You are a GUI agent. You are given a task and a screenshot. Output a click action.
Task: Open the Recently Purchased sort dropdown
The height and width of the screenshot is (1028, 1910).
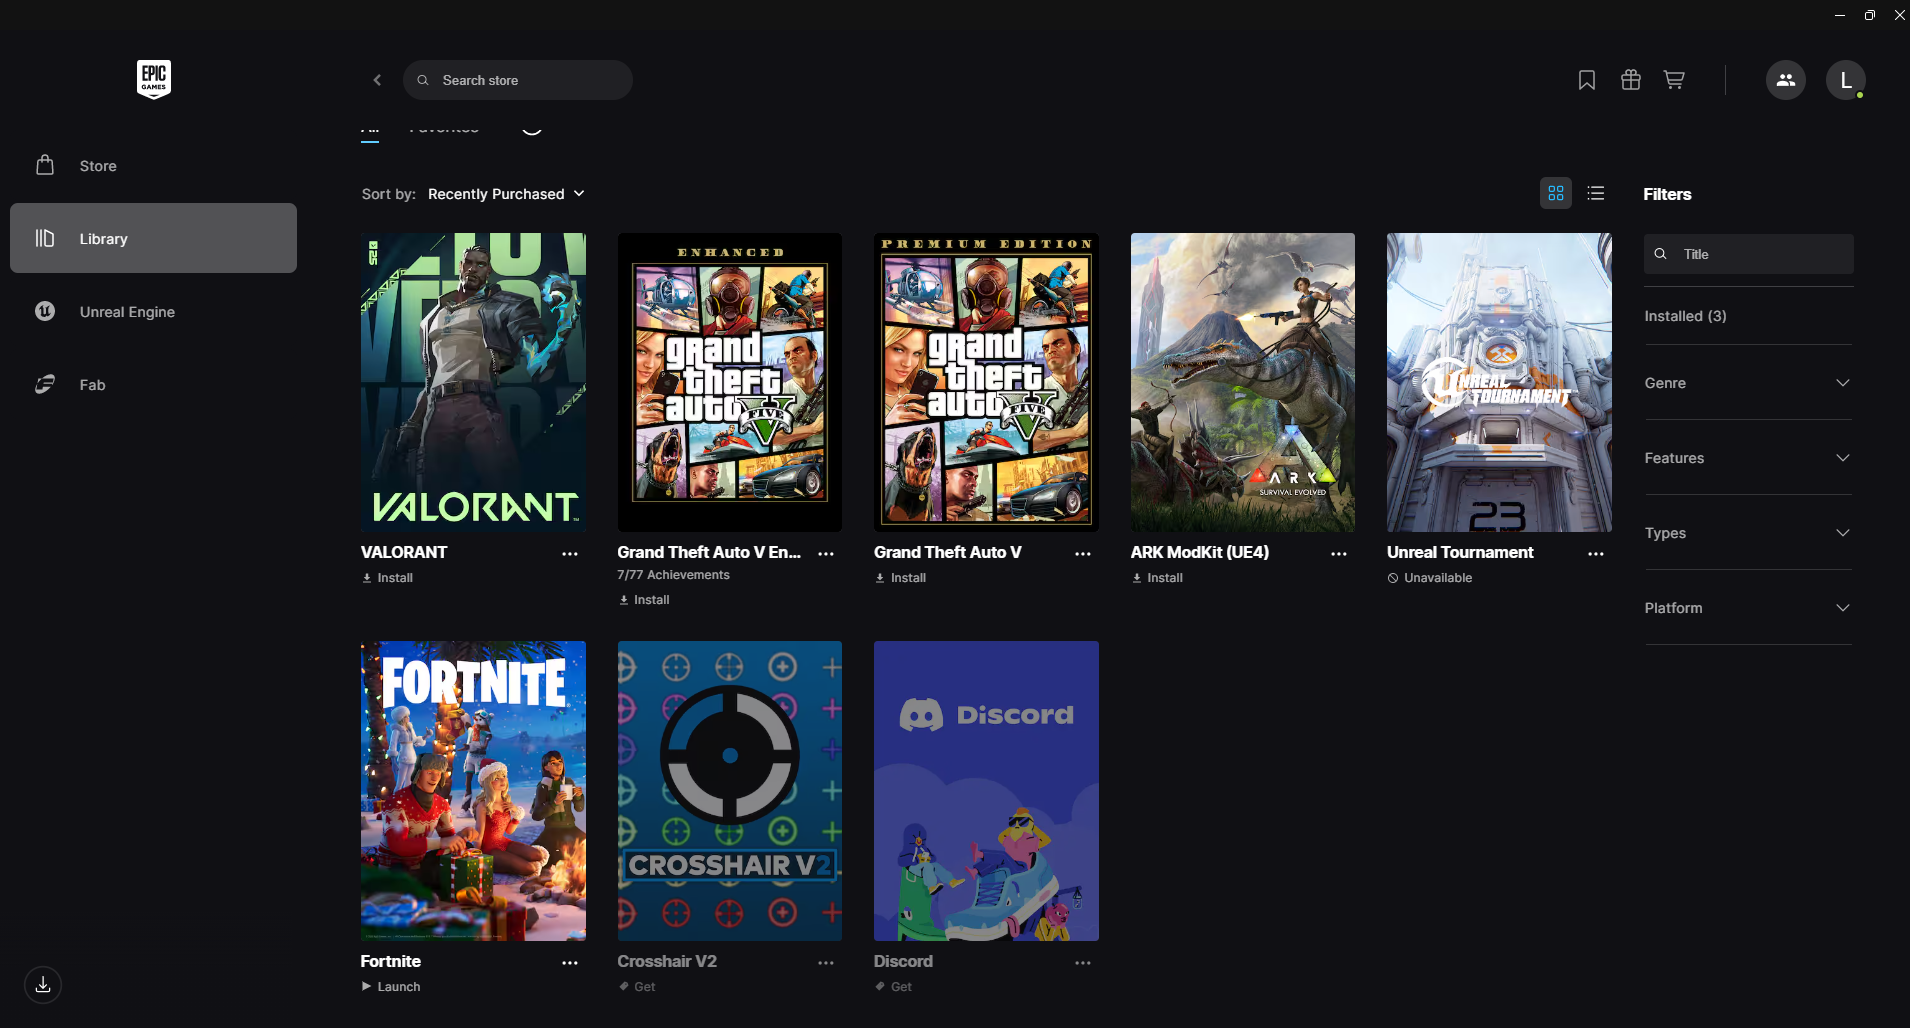505,193
